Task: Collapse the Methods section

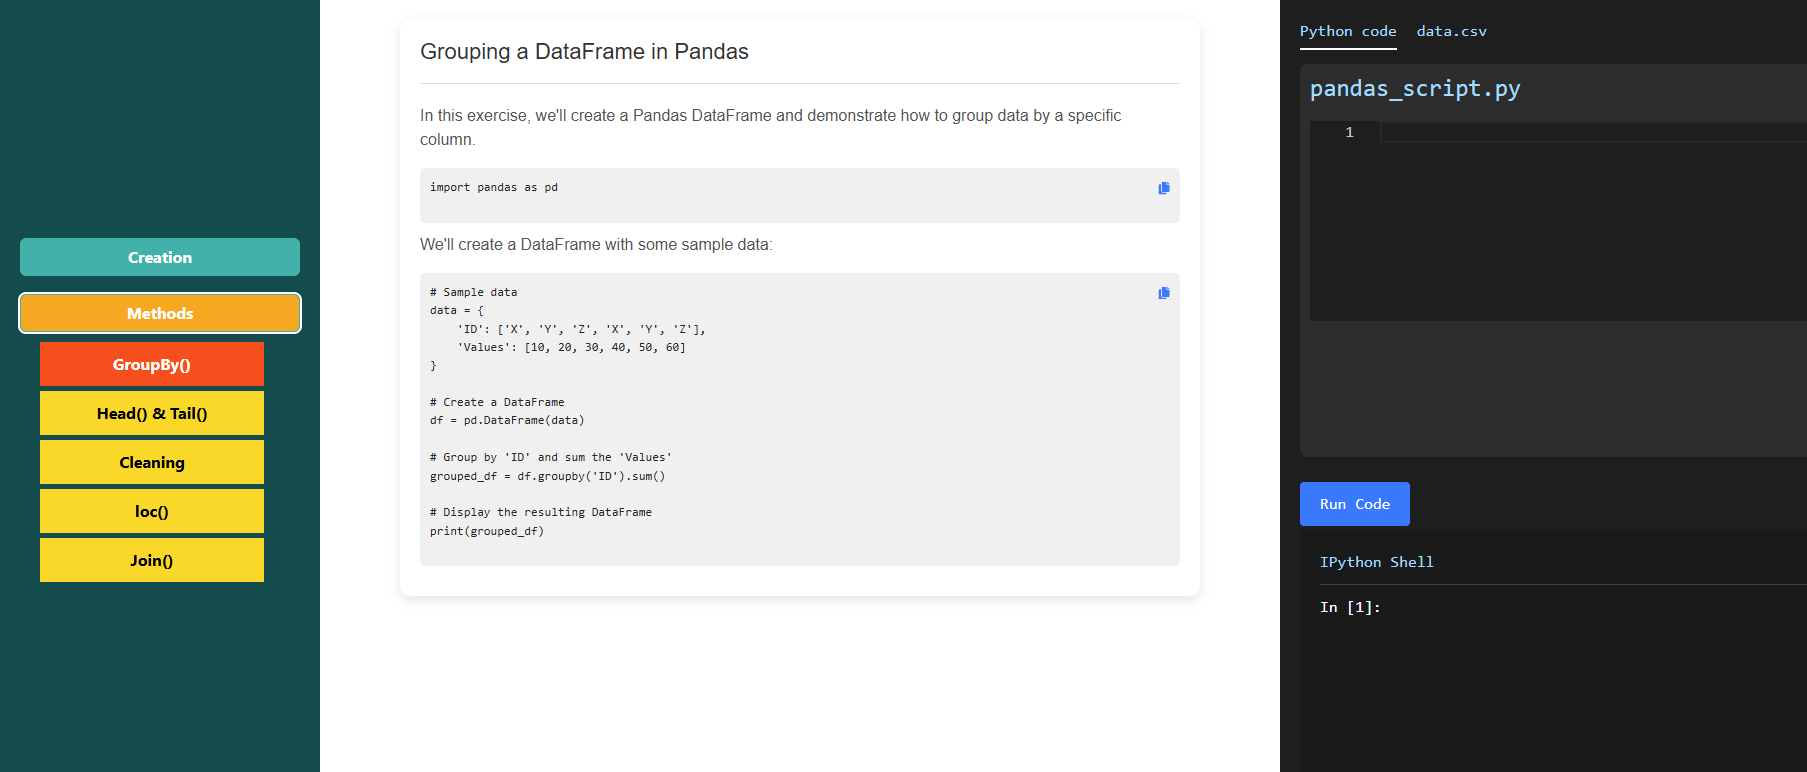Action: coord(160,313)
